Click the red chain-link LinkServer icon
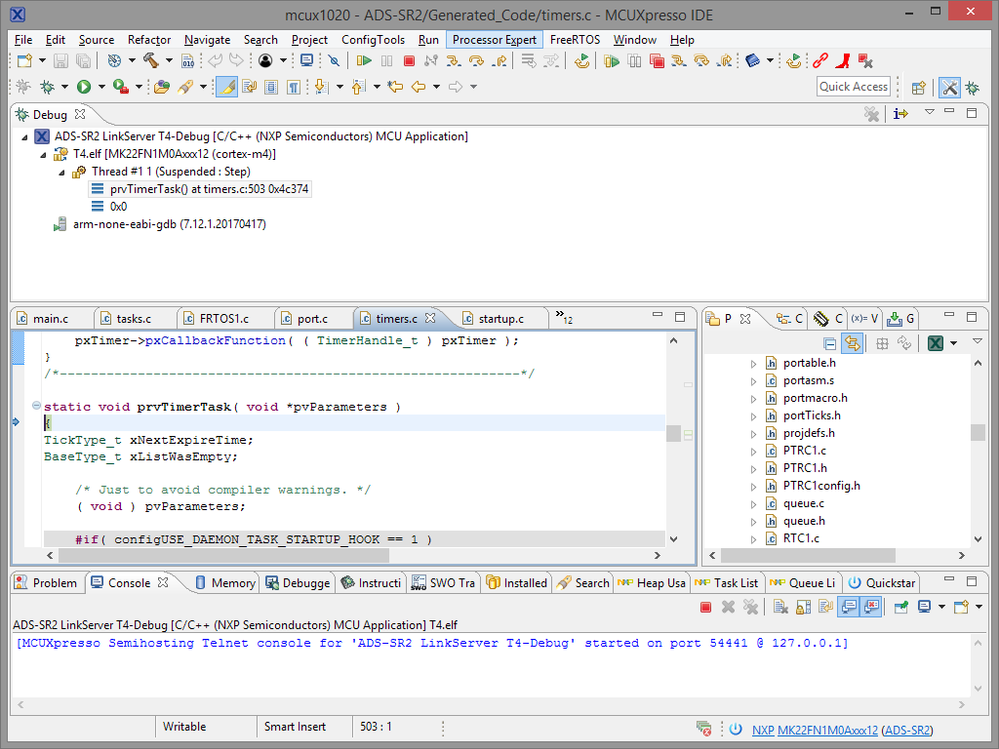 click(821, 61)
